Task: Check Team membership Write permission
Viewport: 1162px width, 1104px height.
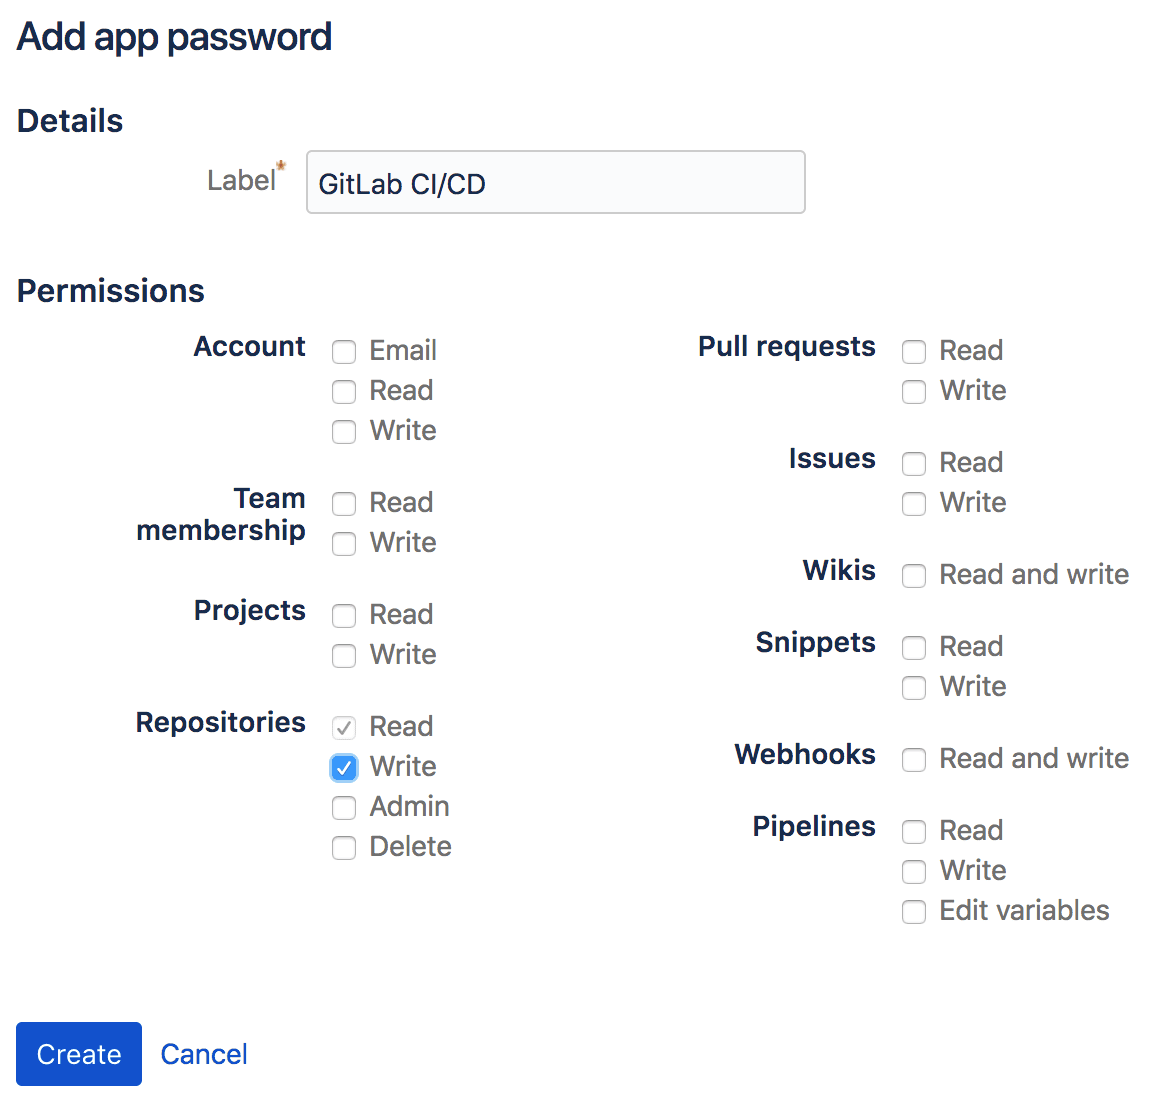Action: pos(344,544)
